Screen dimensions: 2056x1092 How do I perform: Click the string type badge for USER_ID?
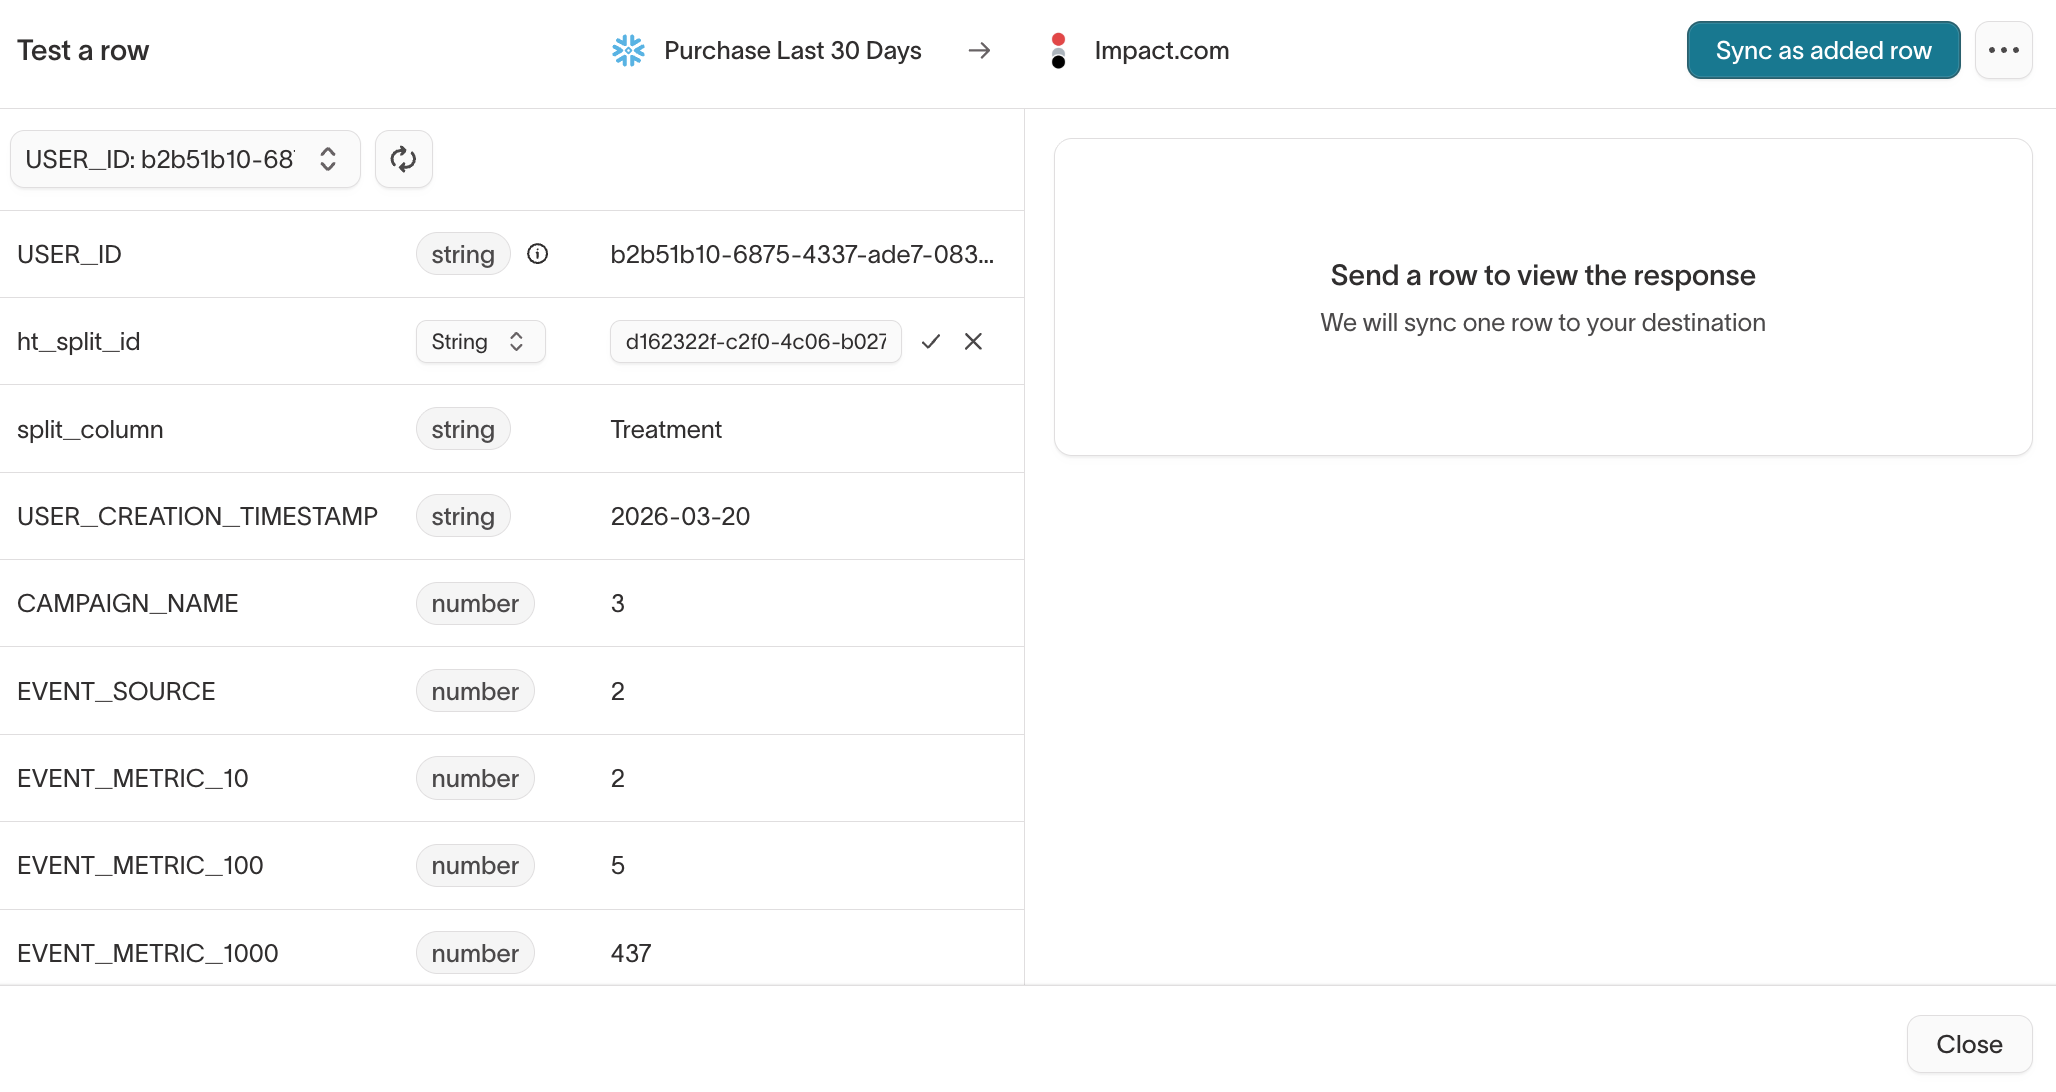463,254
